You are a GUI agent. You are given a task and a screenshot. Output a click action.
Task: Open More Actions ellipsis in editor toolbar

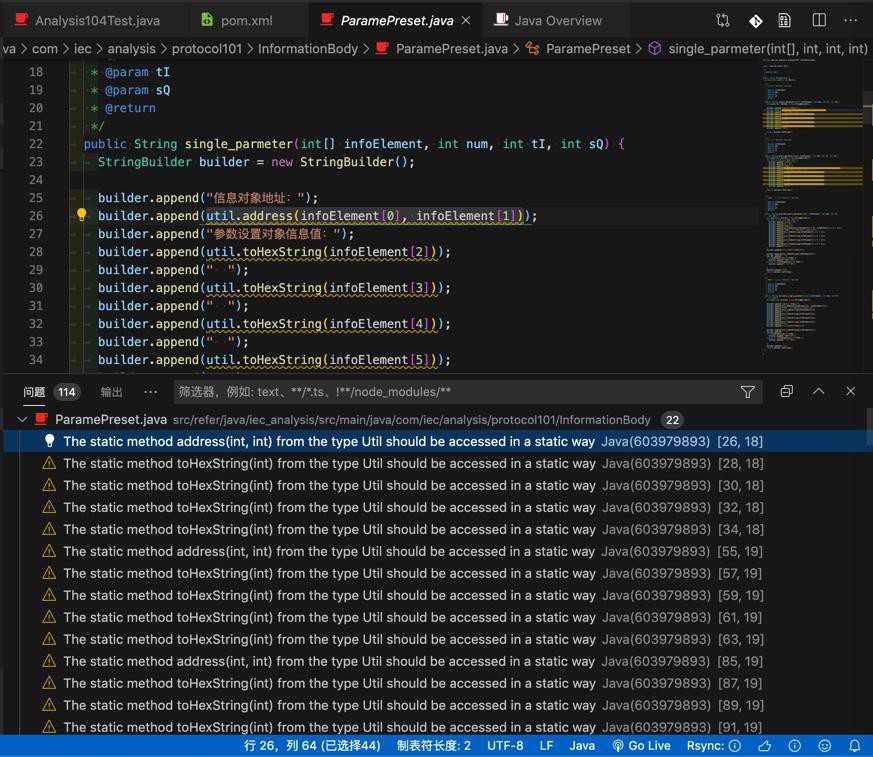[851, 20]
